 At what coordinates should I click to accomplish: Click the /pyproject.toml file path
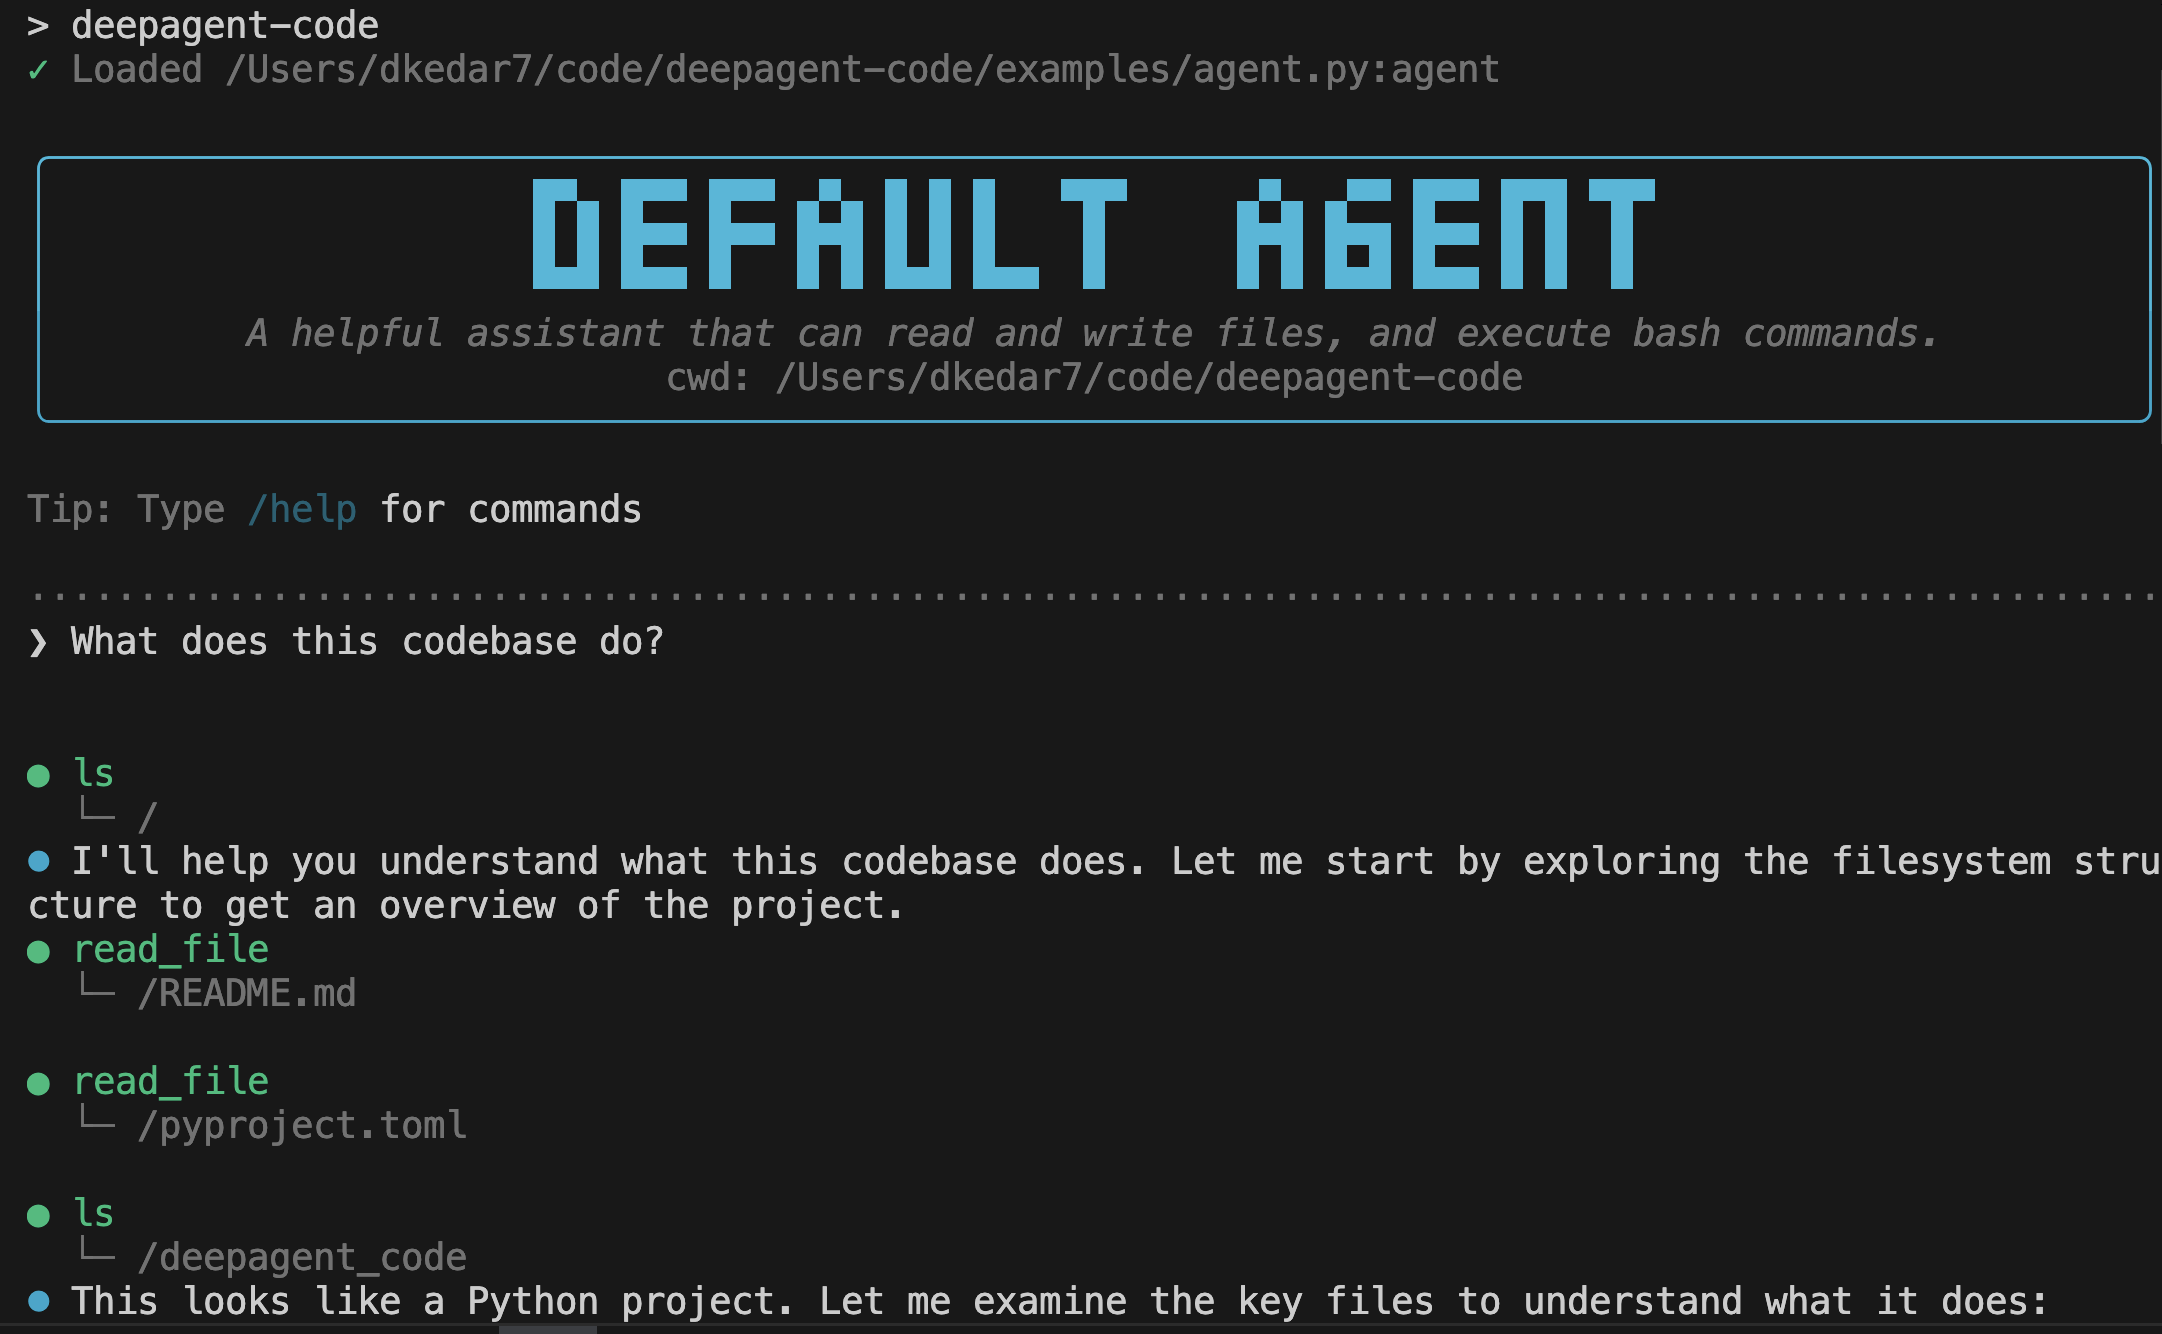[302, 1125]
